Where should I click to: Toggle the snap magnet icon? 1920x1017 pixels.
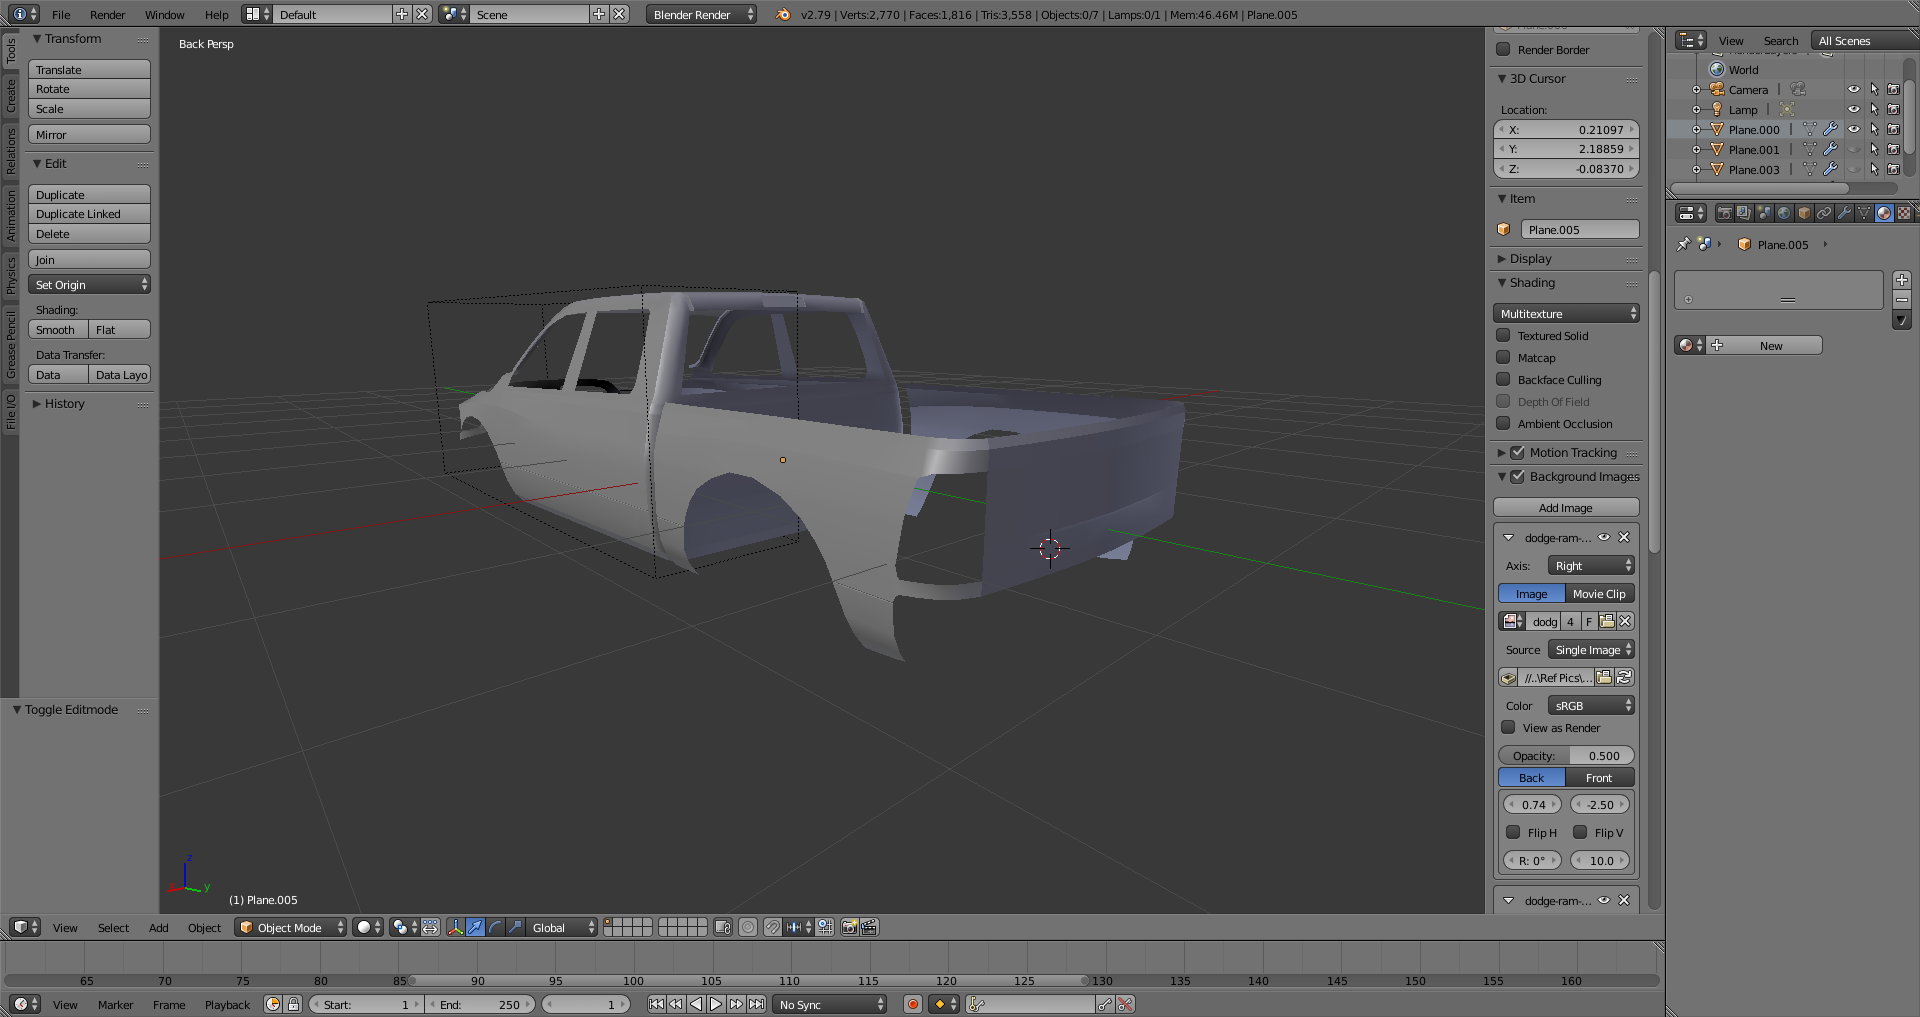773,927
